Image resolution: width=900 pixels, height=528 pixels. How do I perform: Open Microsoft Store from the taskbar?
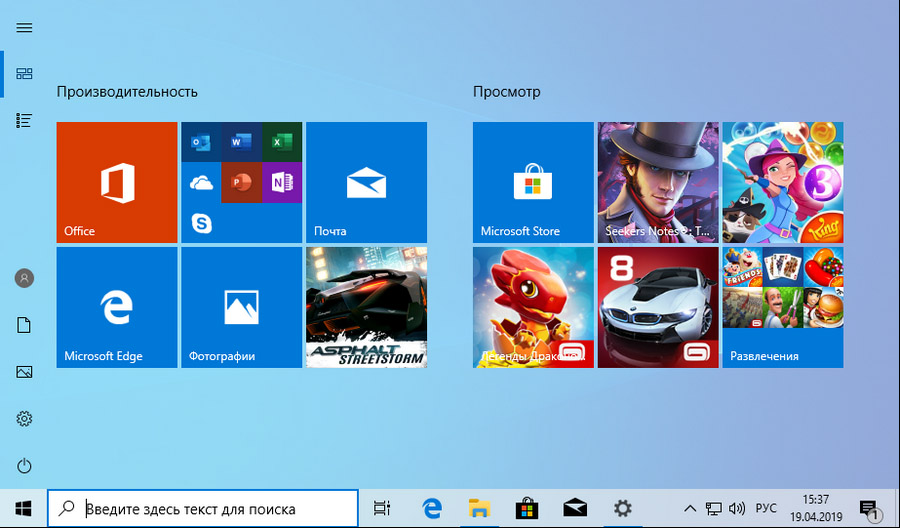pos(527,508)
